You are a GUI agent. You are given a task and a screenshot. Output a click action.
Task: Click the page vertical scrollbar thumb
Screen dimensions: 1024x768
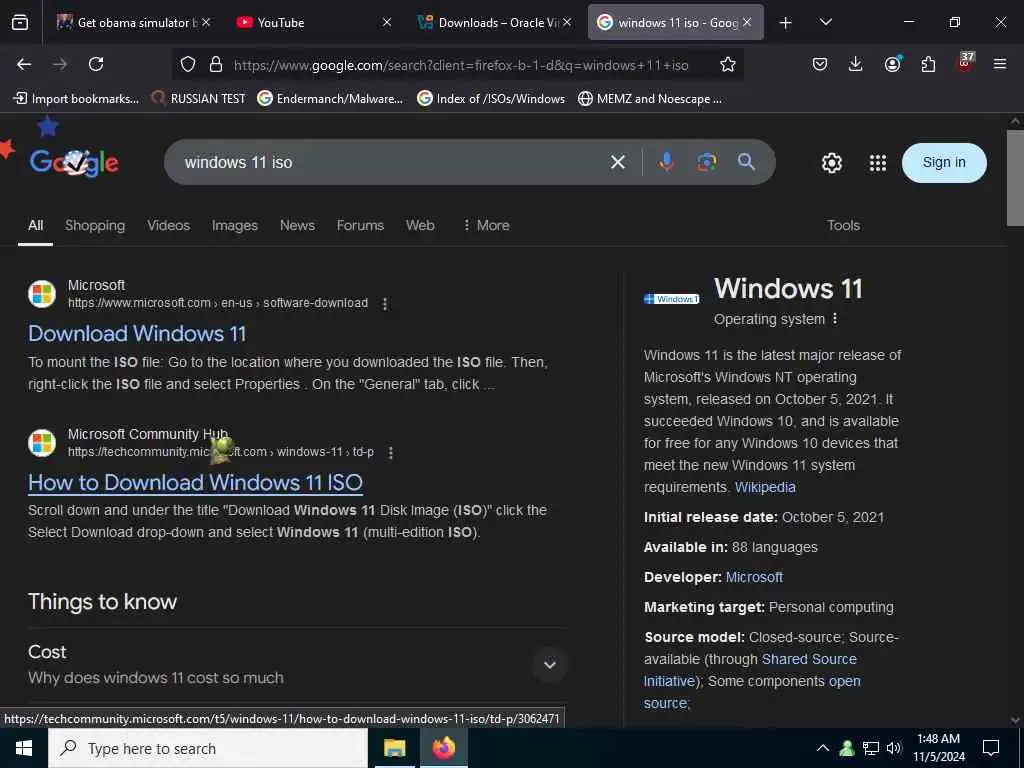(x=1015, y=178)
